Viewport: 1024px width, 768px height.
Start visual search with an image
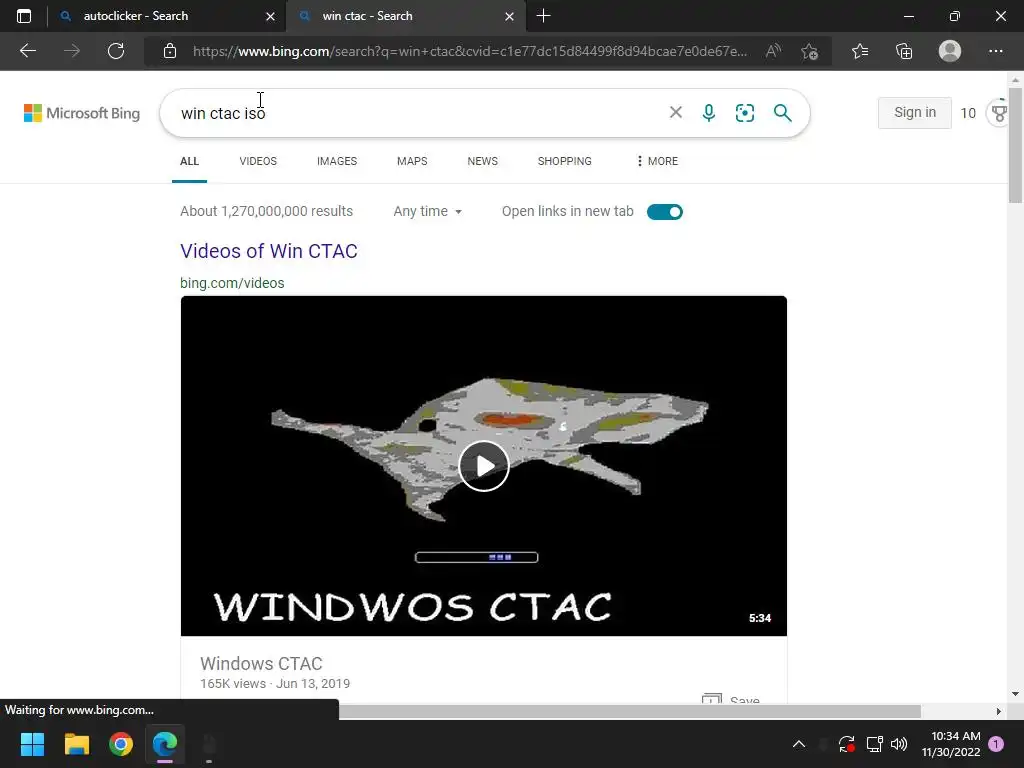click(745, 113)
